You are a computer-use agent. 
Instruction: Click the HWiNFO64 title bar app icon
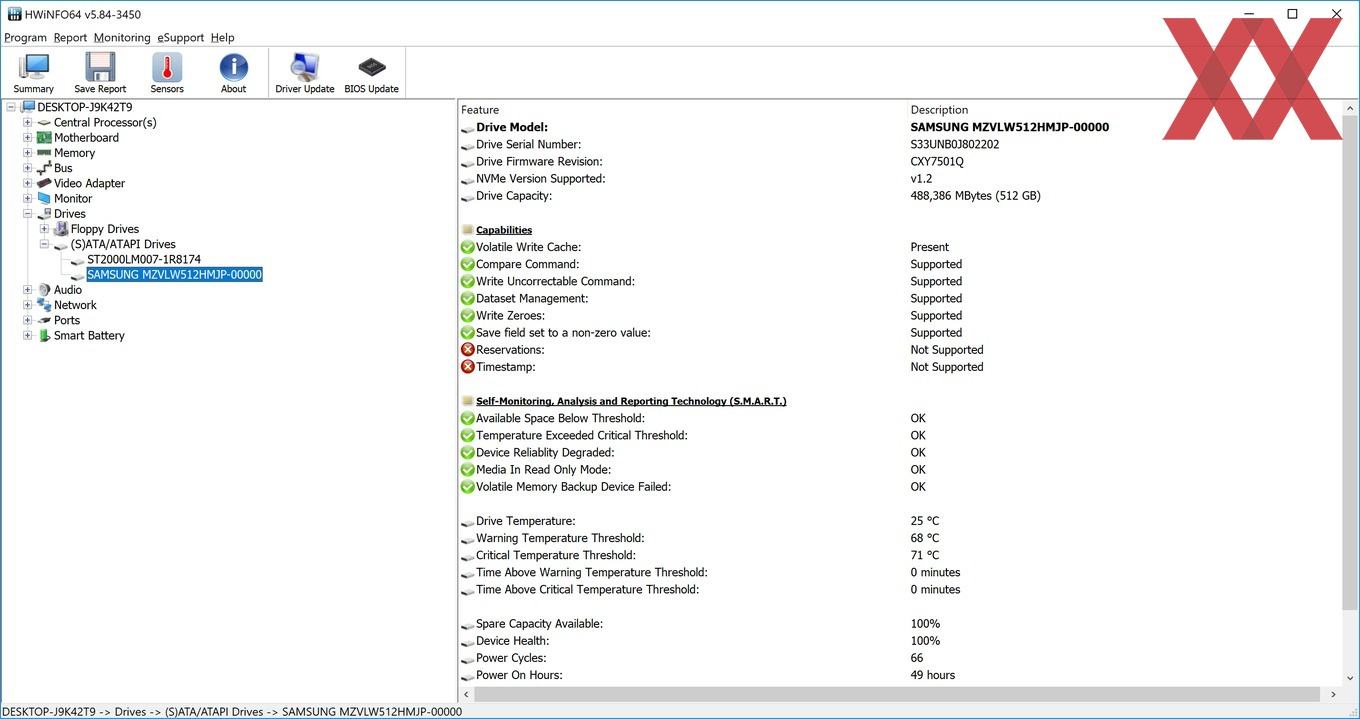click(14, 14)
